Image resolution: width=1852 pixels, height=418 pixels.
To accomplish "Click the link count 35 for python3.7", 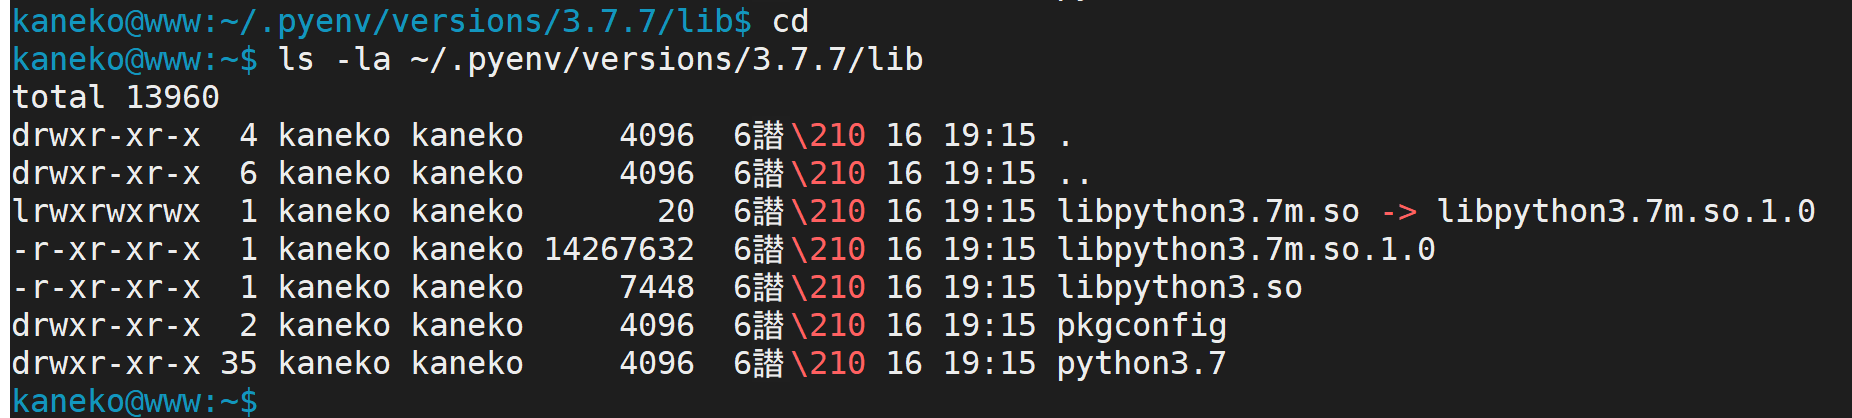I will (238, 364).
